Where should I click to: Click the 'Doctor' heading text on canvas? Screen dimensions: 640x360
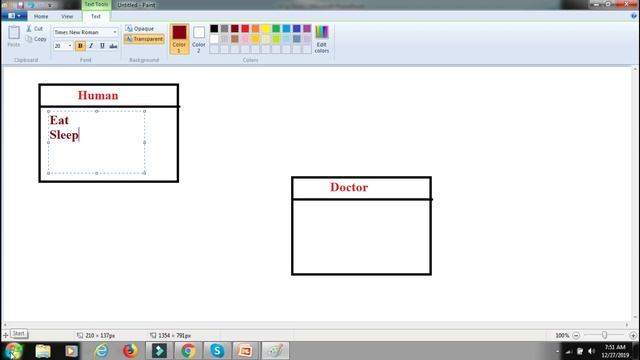tap(349, 187)
